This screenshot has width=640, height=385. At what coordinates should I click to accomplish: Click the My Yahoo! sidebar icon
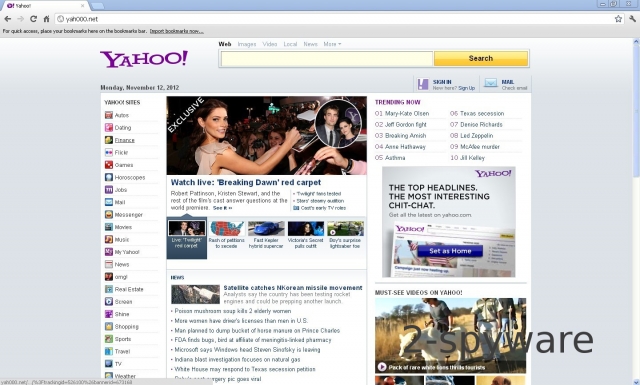pos(109,252)
